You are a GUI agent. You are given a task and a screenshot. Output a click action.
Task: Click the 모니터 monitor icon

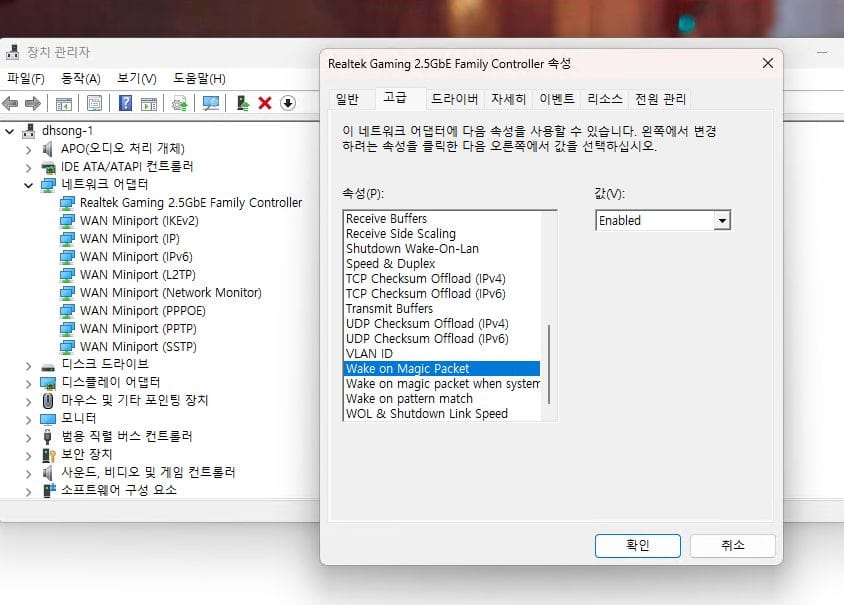48,419
